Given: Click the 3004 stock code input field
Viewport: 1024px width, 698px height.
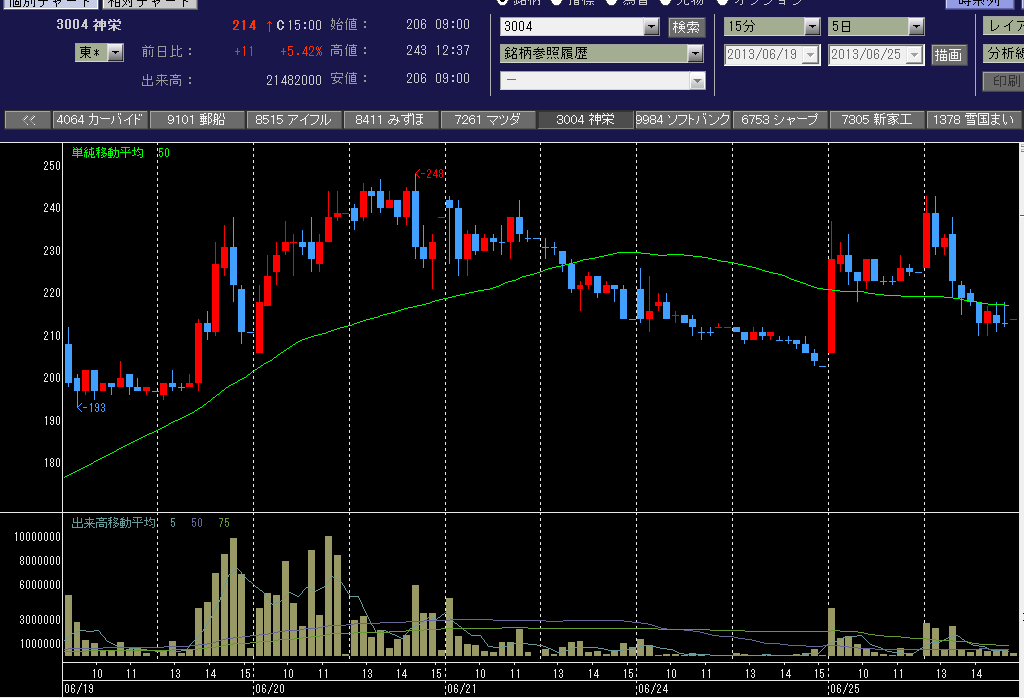Looking at the screenshot, I should click(572, 27).
